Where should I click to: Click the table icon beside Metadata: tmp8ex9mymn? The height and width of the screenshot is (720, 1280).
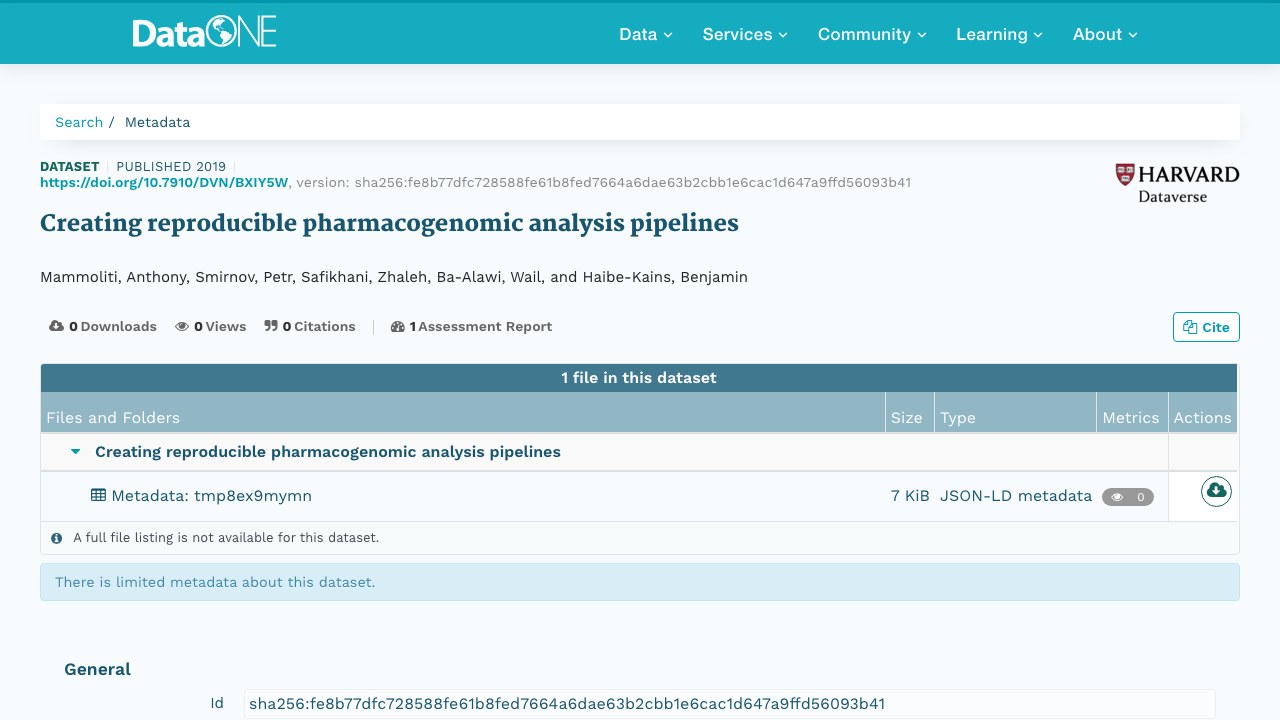pyautogui.click(x=98, y=495)
